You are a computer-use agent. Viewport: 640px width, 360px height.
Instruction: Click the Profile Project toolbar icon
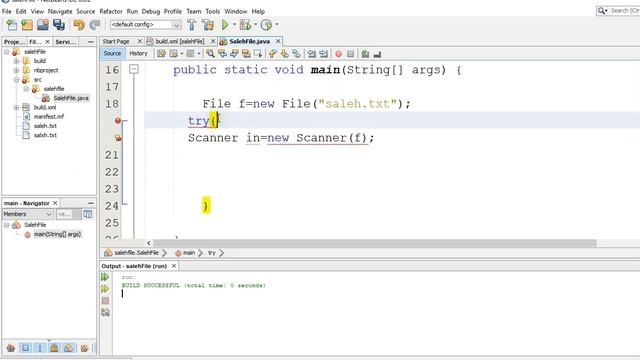pos(266,25)
